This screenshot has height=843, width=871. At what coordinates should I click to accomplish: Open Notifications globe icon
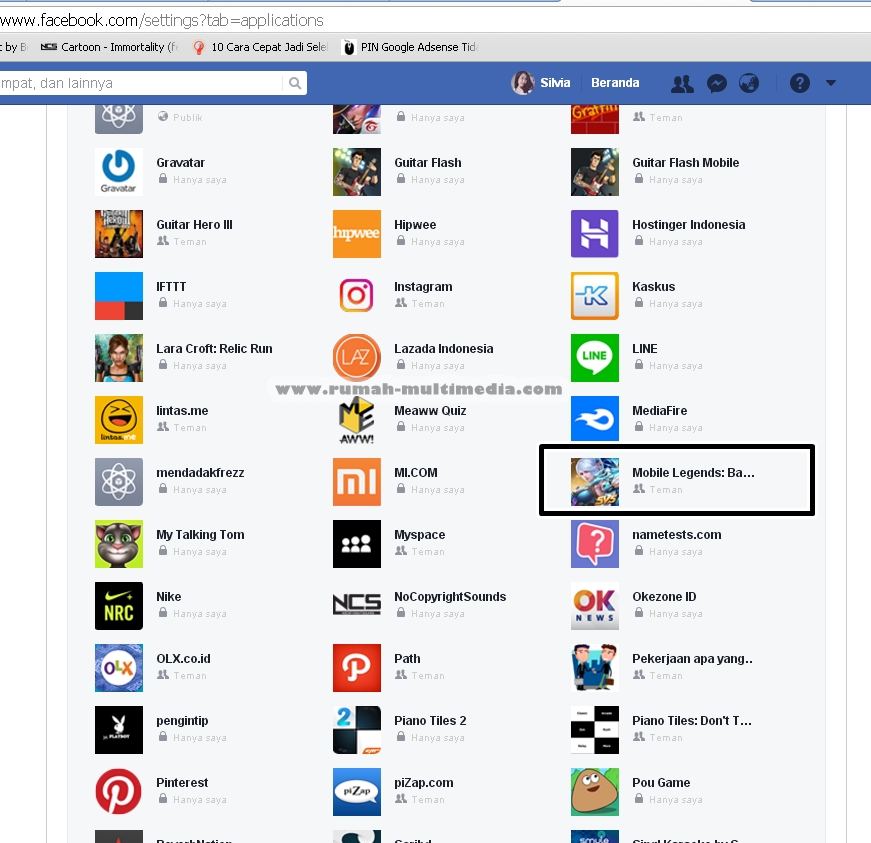click(x=749, y=83)
